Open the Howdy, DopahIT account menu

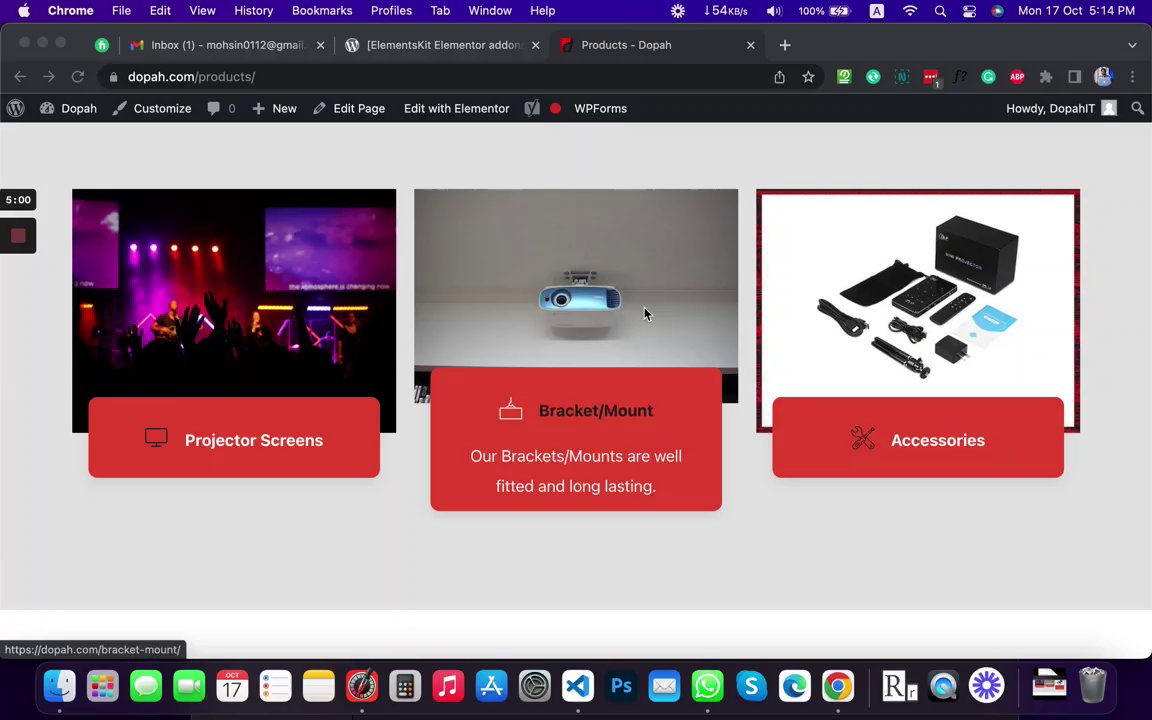(x=1061, y=108)
